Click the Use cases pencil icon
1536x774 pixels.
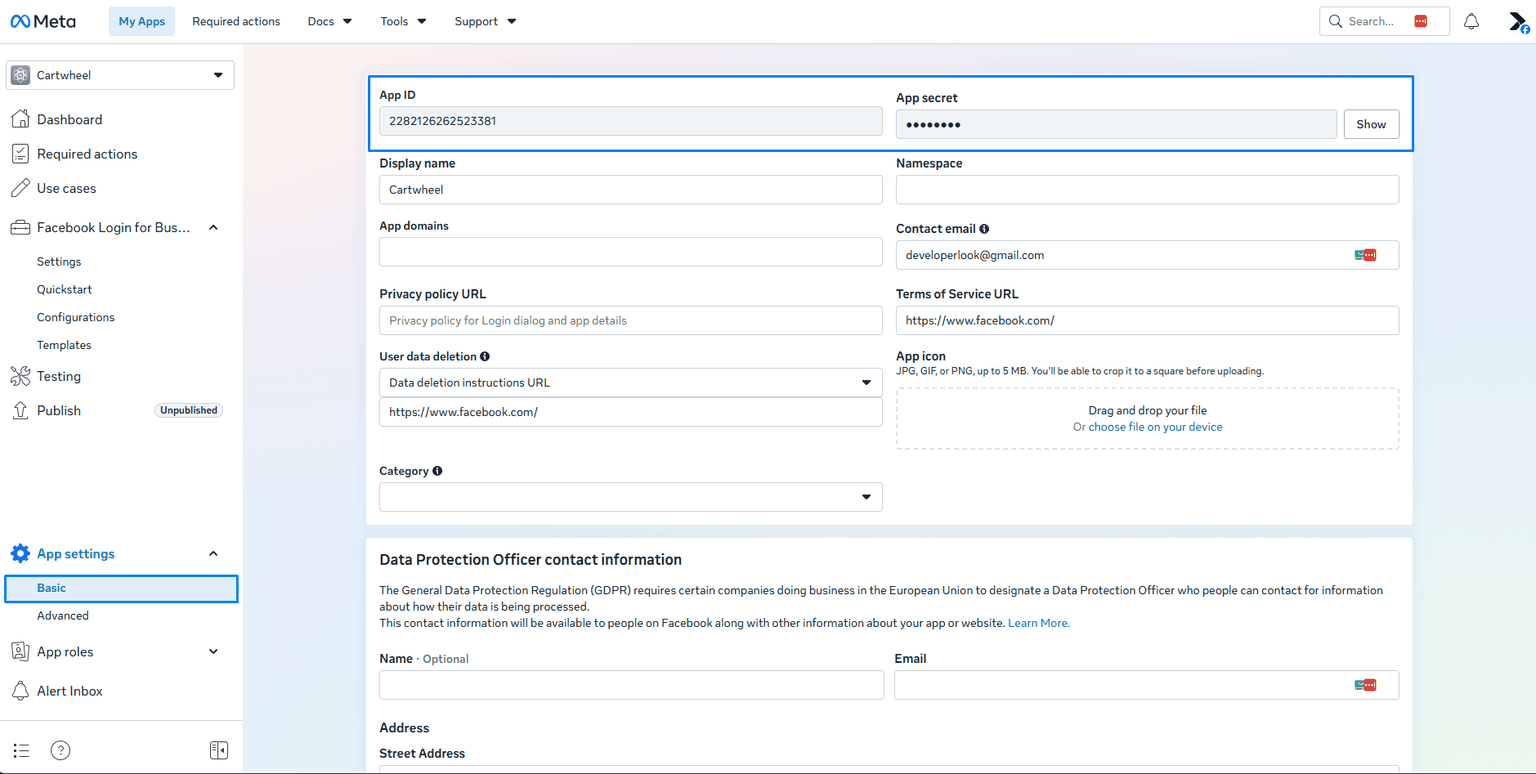pos(20,188)
